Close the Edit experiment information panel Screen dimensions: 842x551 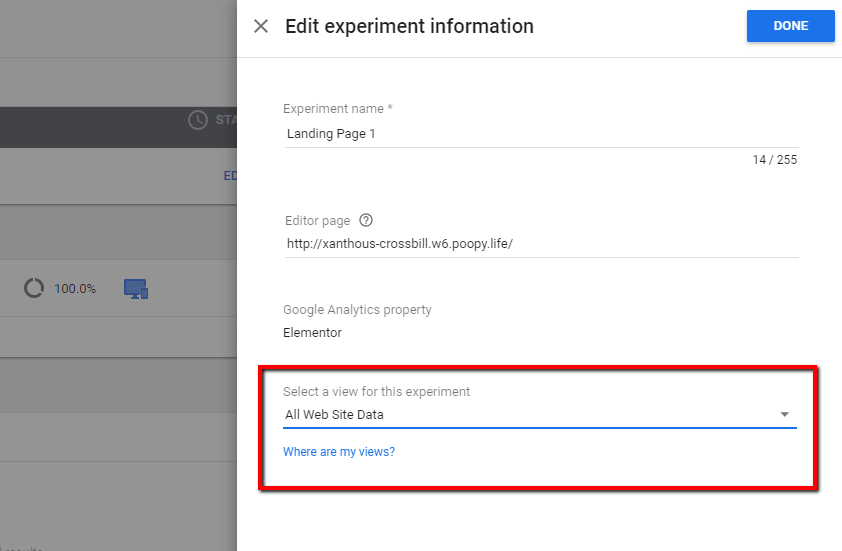coord(261,27)
